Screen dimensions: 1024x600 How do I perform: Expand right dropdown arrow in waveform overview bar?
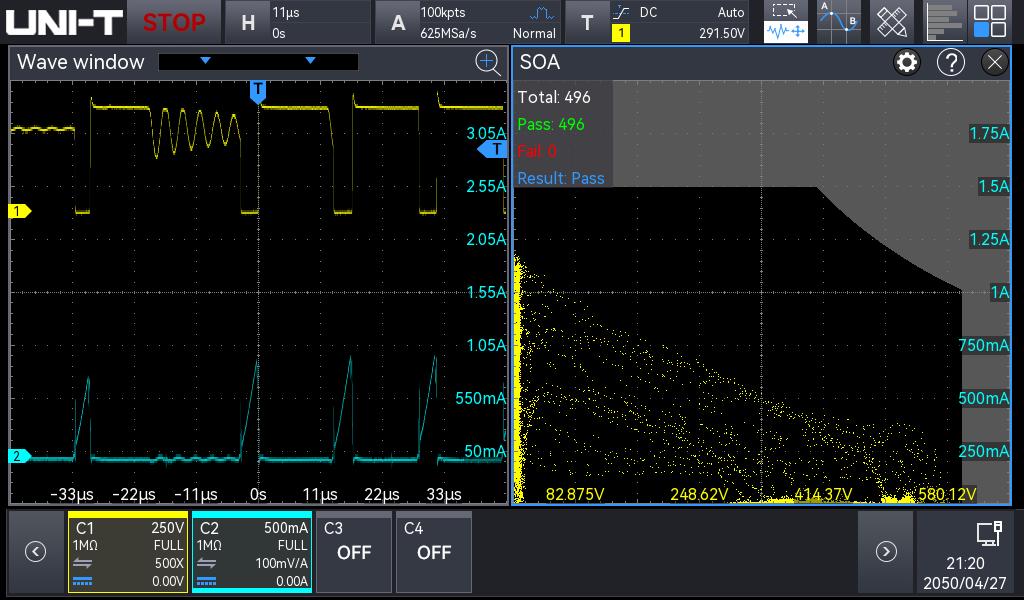tap(310, 61)
